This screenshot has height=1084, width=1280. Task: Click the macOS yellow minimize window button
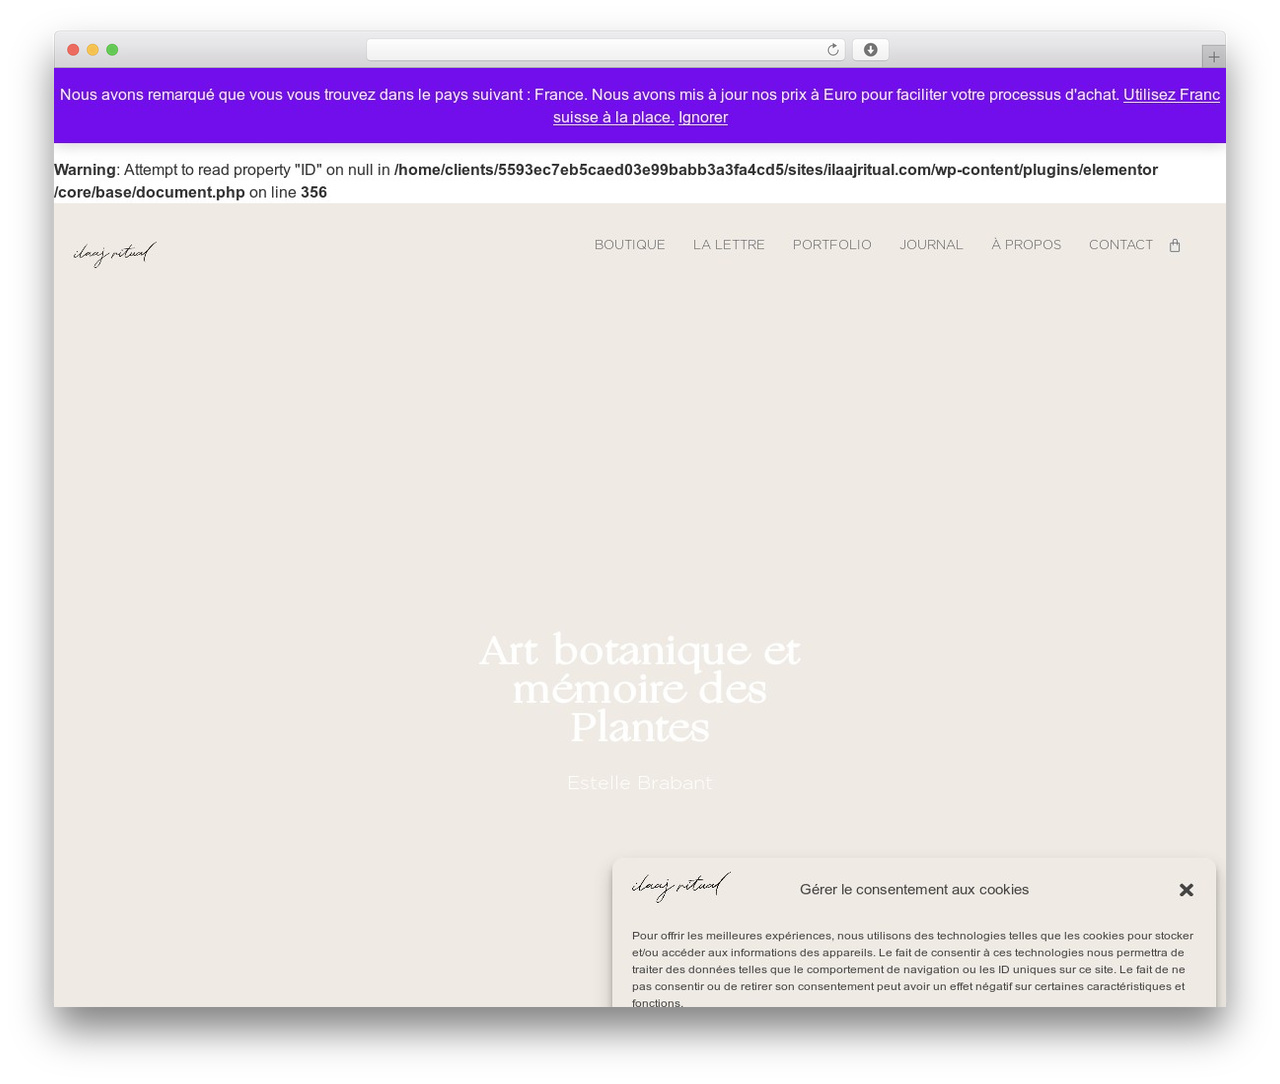click(x=93, y=50)
